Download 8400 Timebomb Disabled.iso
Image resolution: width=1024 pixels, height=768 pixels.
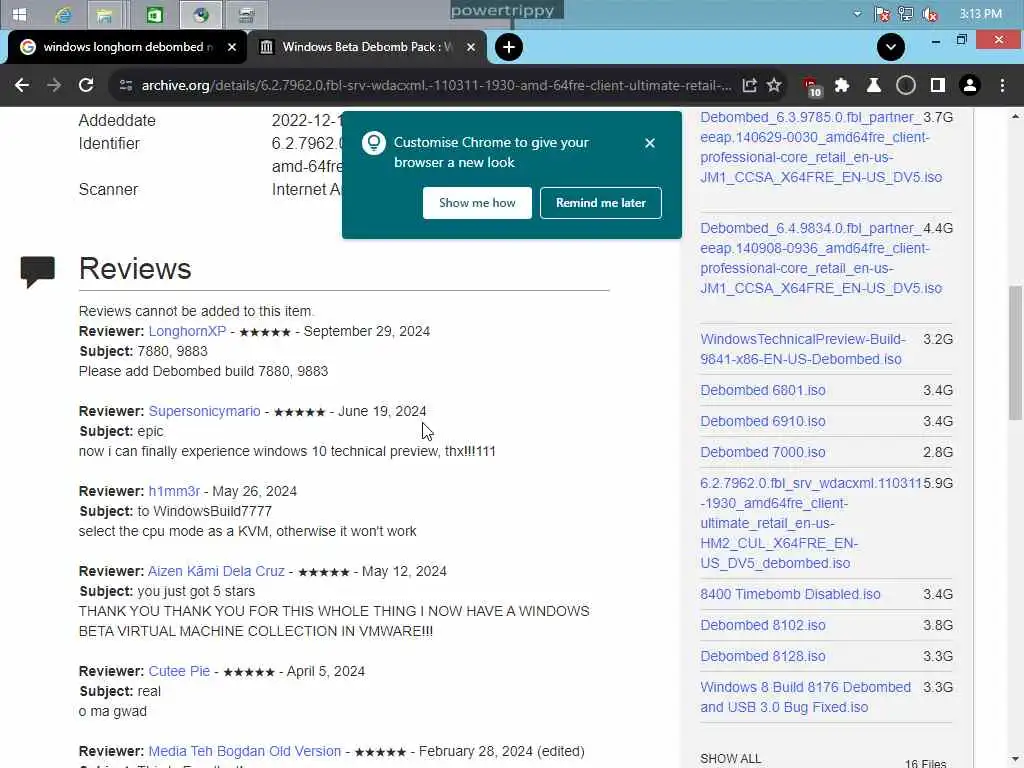790,594
